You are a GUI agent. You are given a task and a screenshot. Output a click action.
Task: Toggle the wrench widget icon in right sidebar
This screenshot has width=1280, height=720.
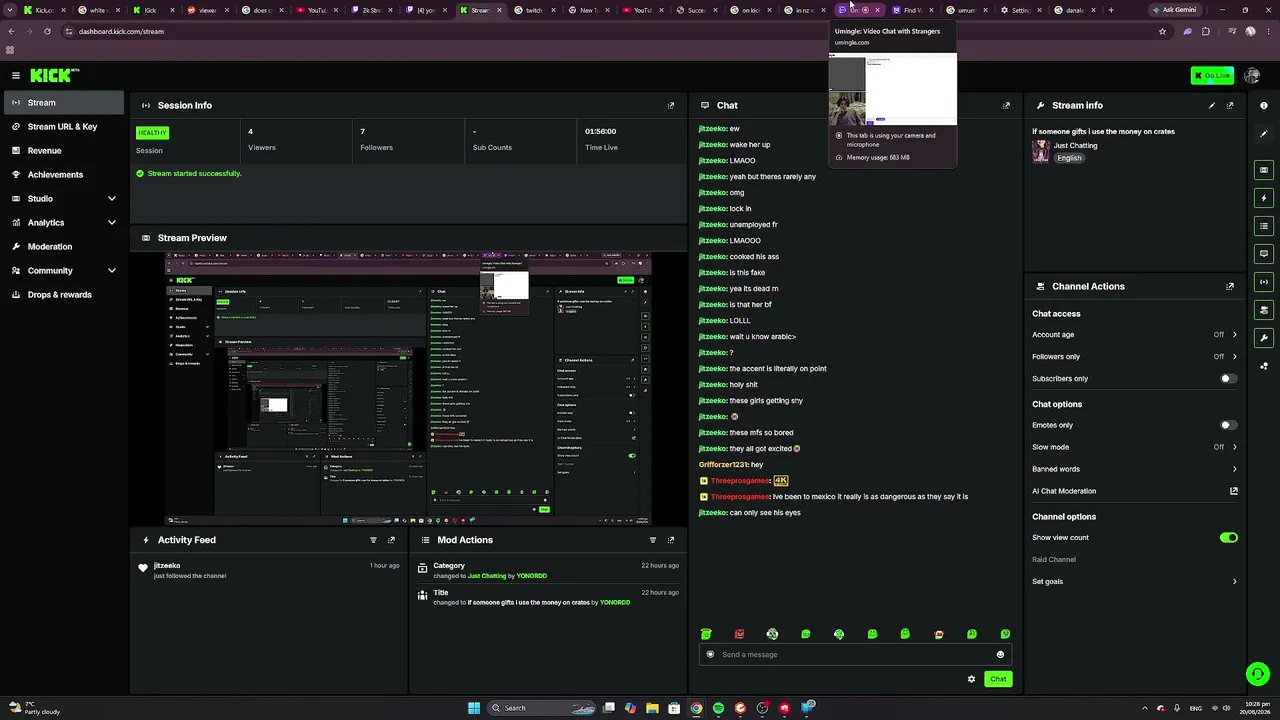[1264, 338]
